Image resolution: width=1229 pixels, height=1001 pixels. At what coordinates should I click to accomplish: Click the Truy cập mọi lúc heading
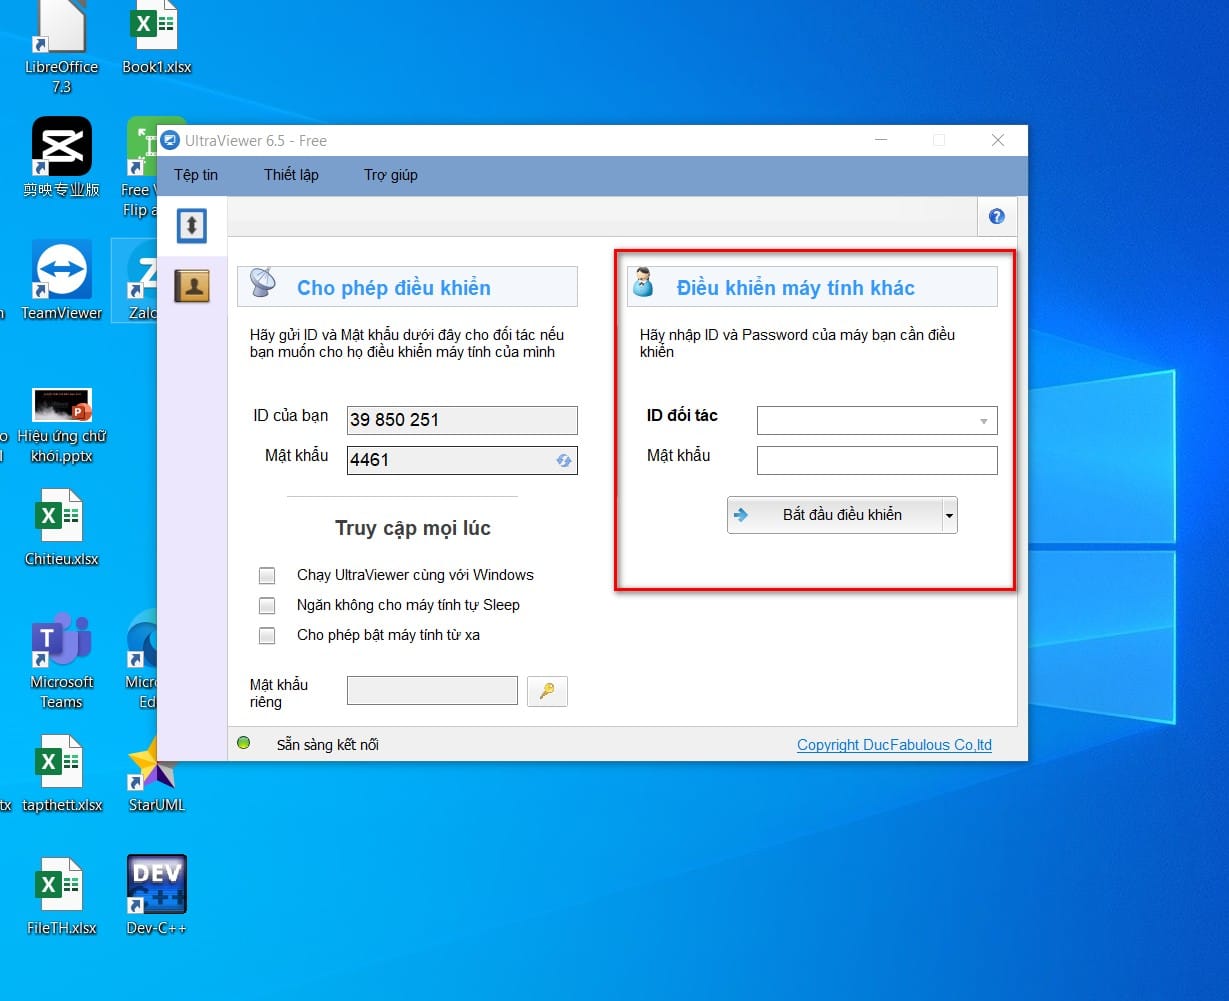tap(413, 528)
